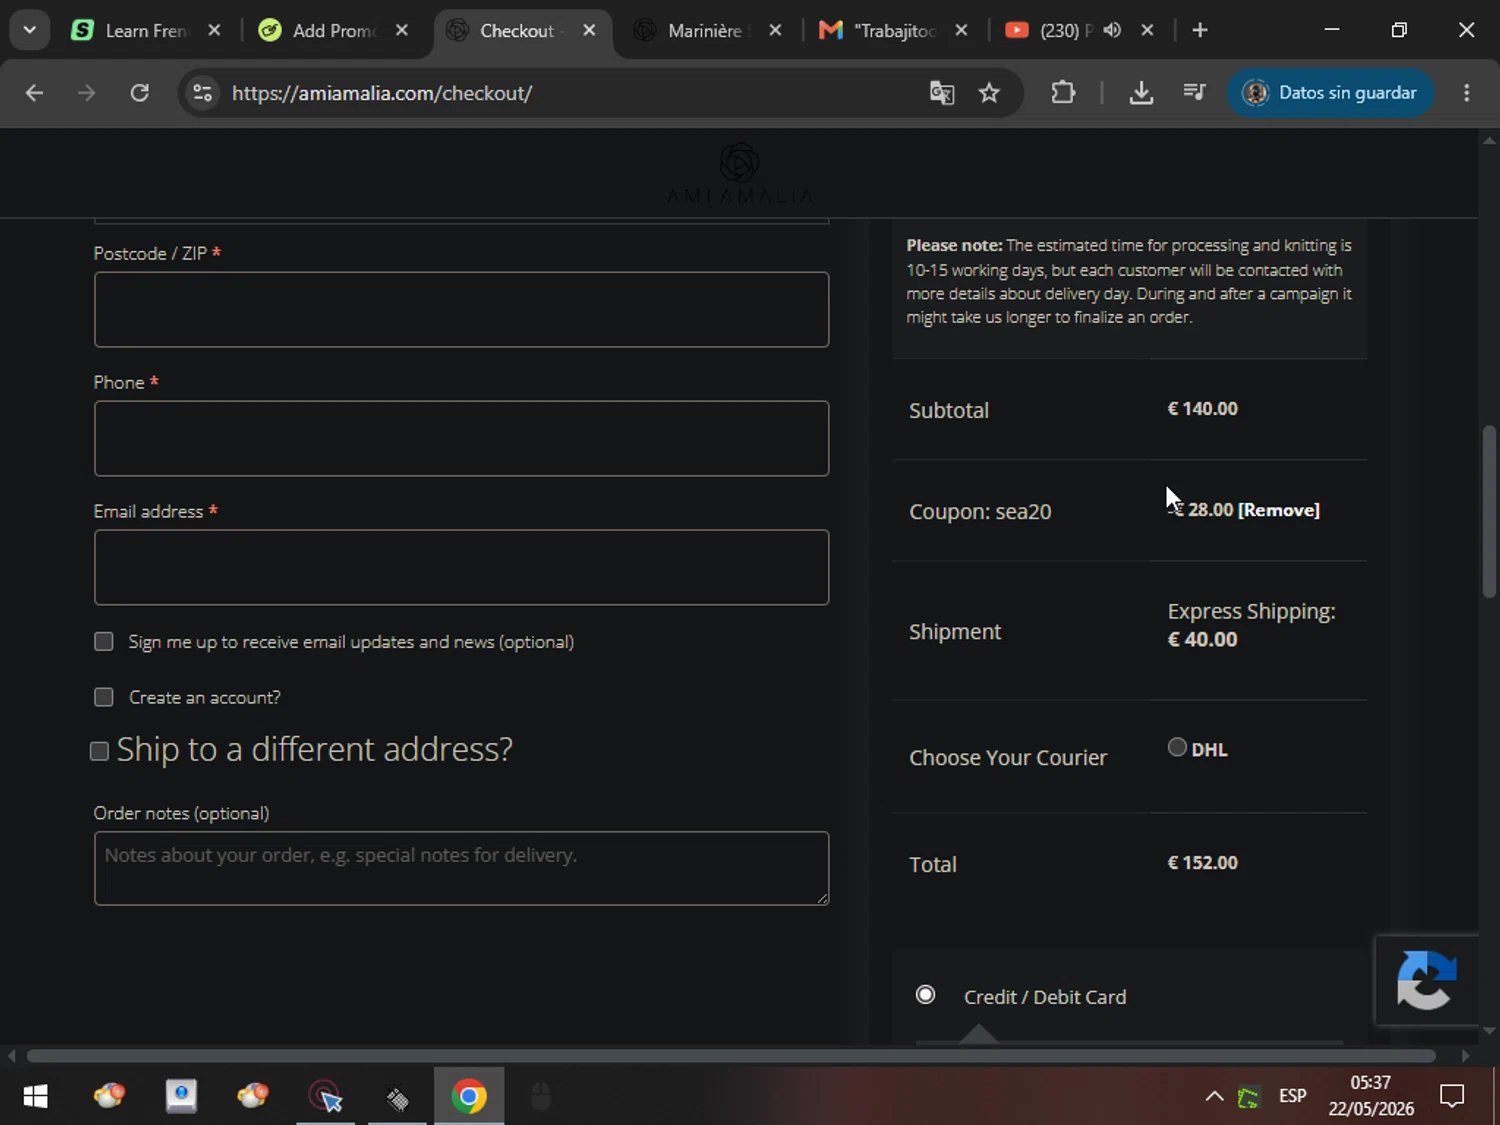
Task: Close the Gmail Trabajito tab
Action: click(x=961, y=30)
